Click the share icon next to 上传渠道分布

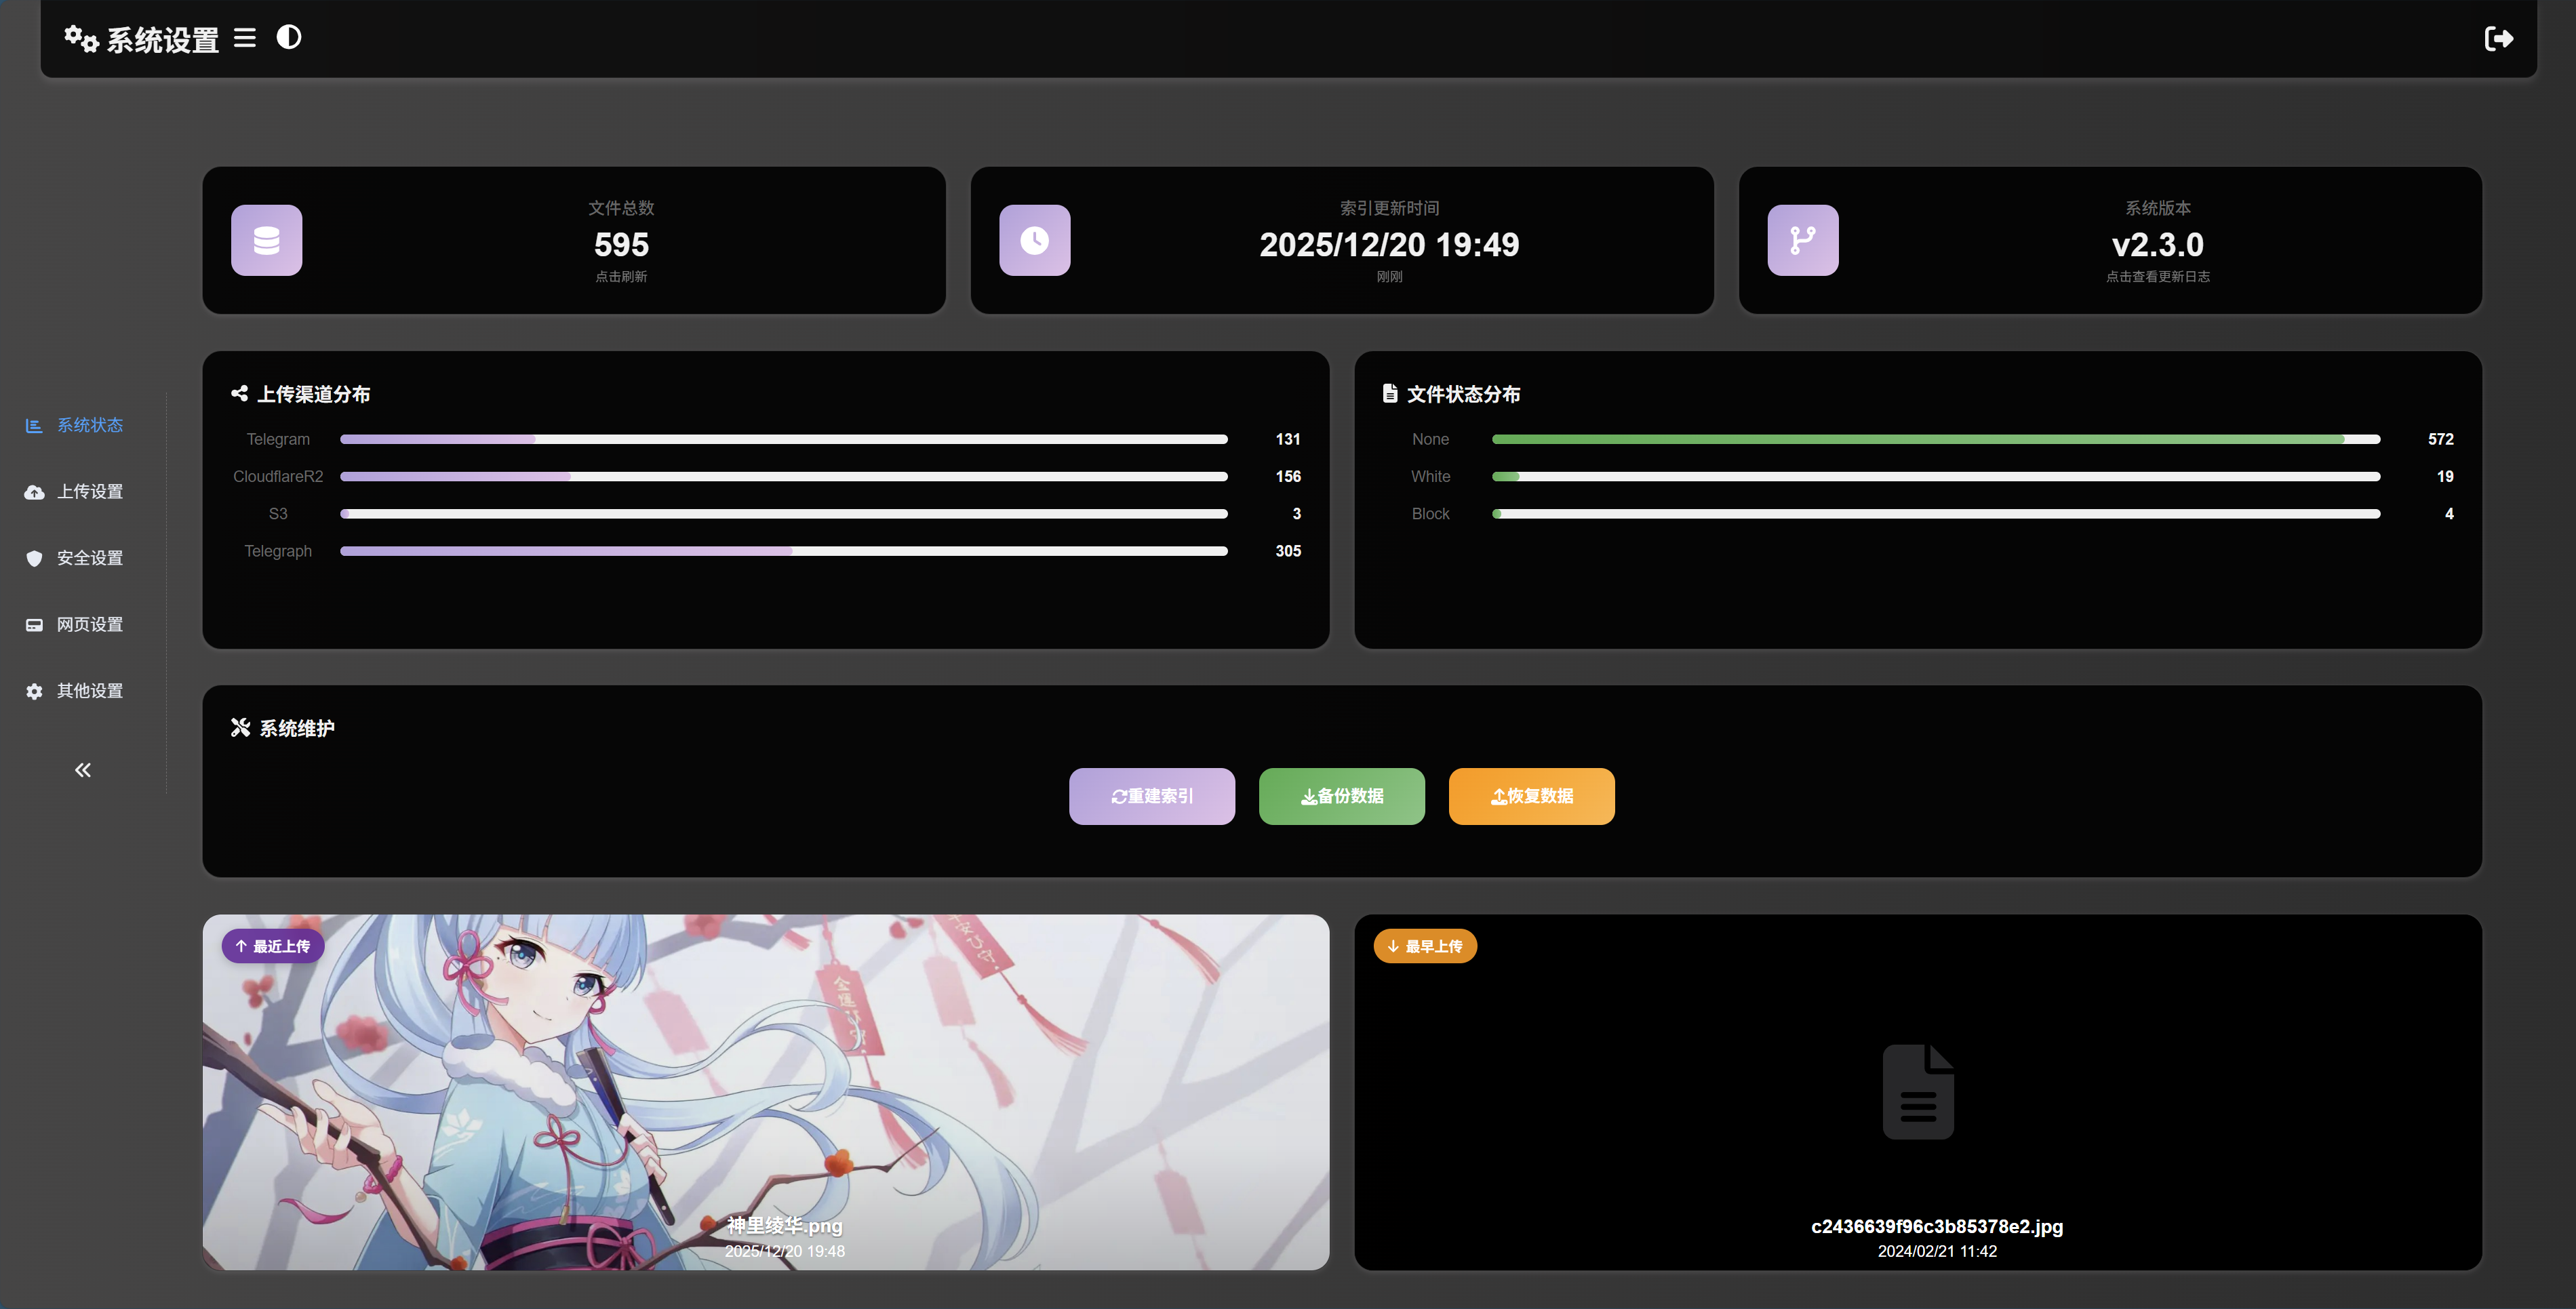(x=240, y=394)
